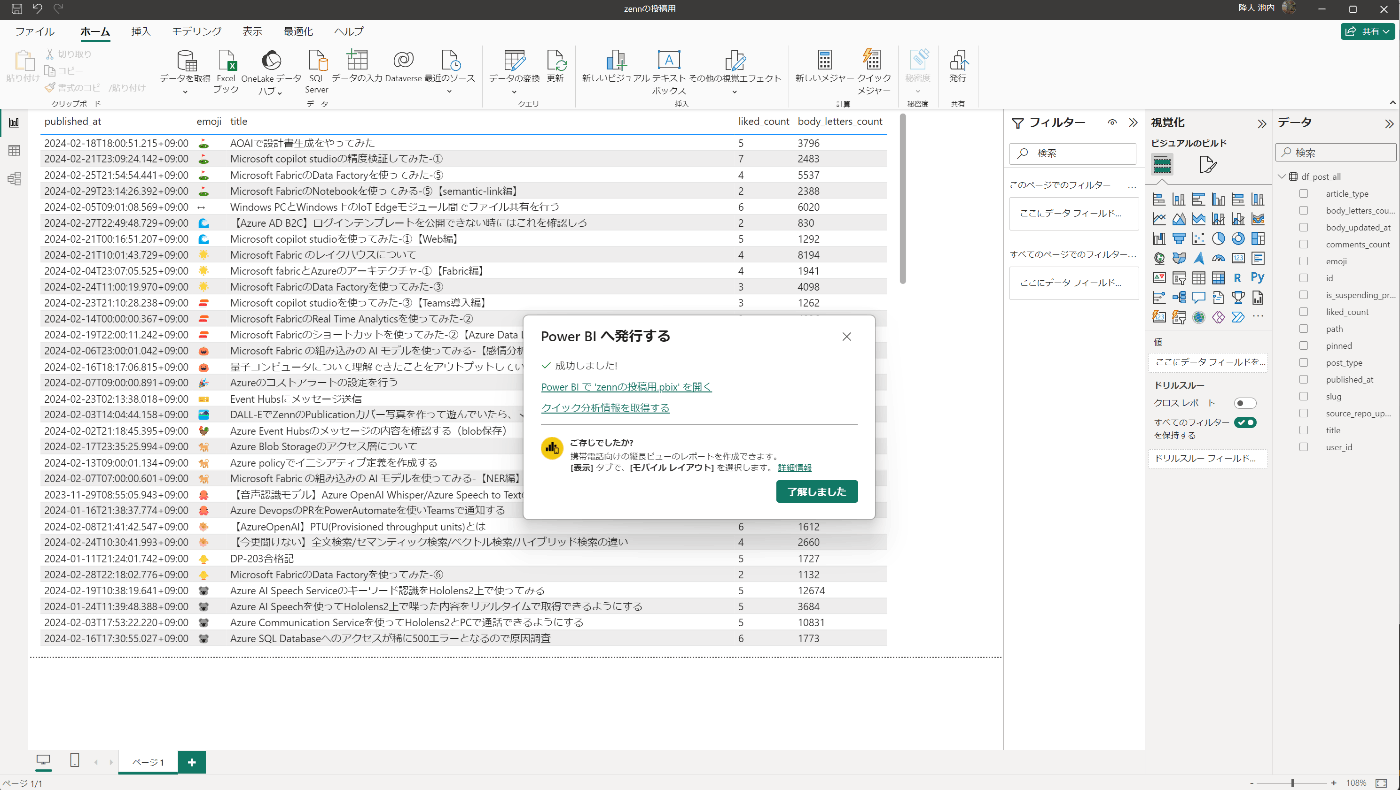Switch to mobile layout icon at bottom
The image size is (1400, 790).
[75, 761]
